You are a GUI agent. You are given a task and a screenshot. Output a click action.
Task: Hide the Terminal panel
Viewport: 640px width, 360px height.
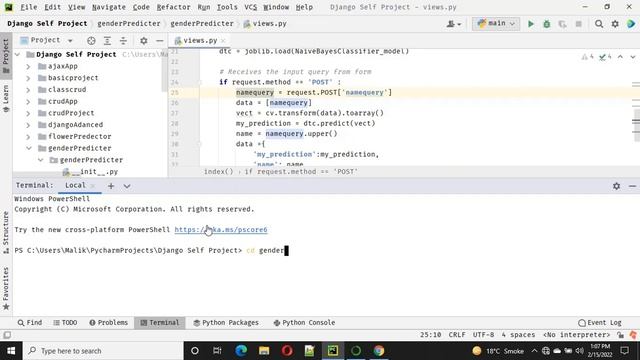click(632, 186)
